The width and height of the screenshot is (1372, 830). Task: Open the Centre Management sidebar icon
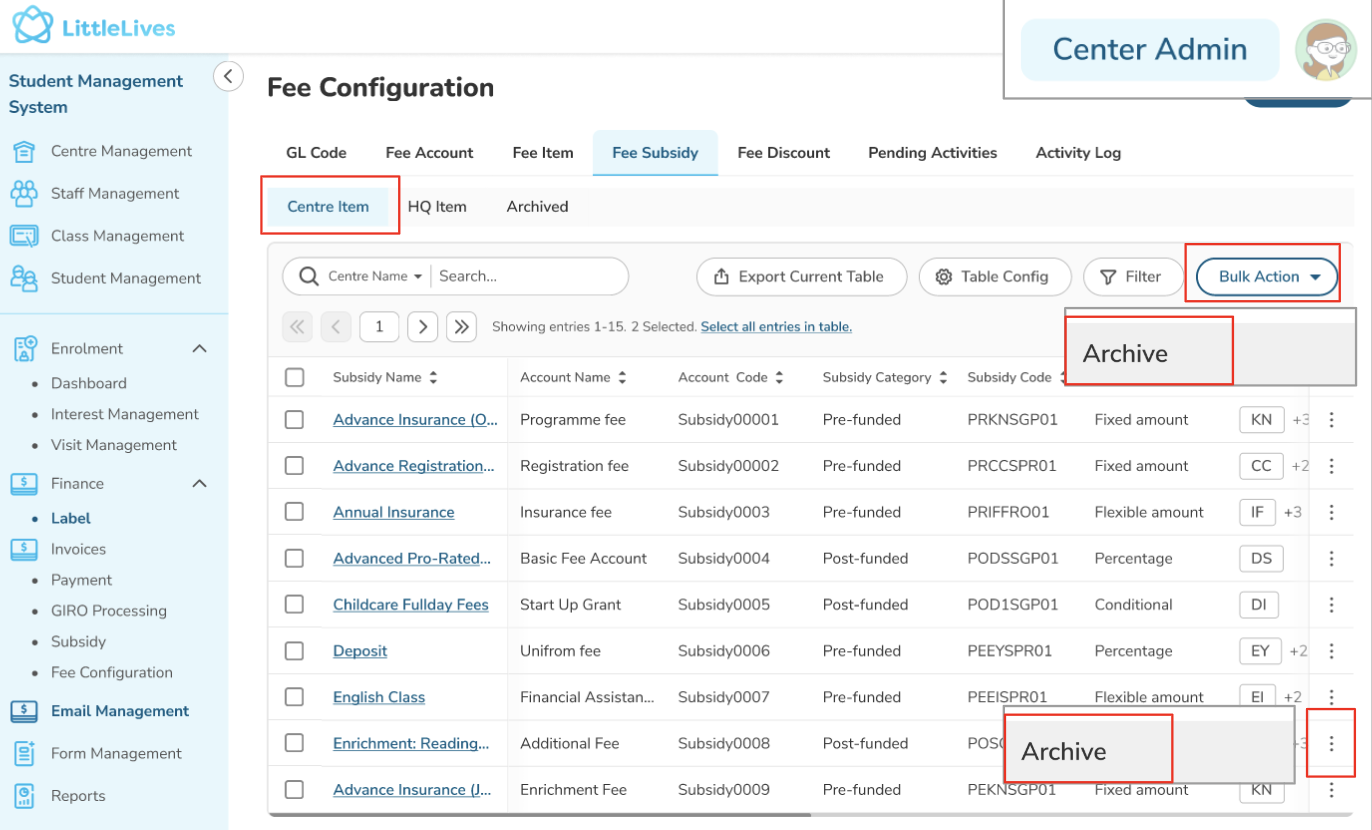click(24, 152)
